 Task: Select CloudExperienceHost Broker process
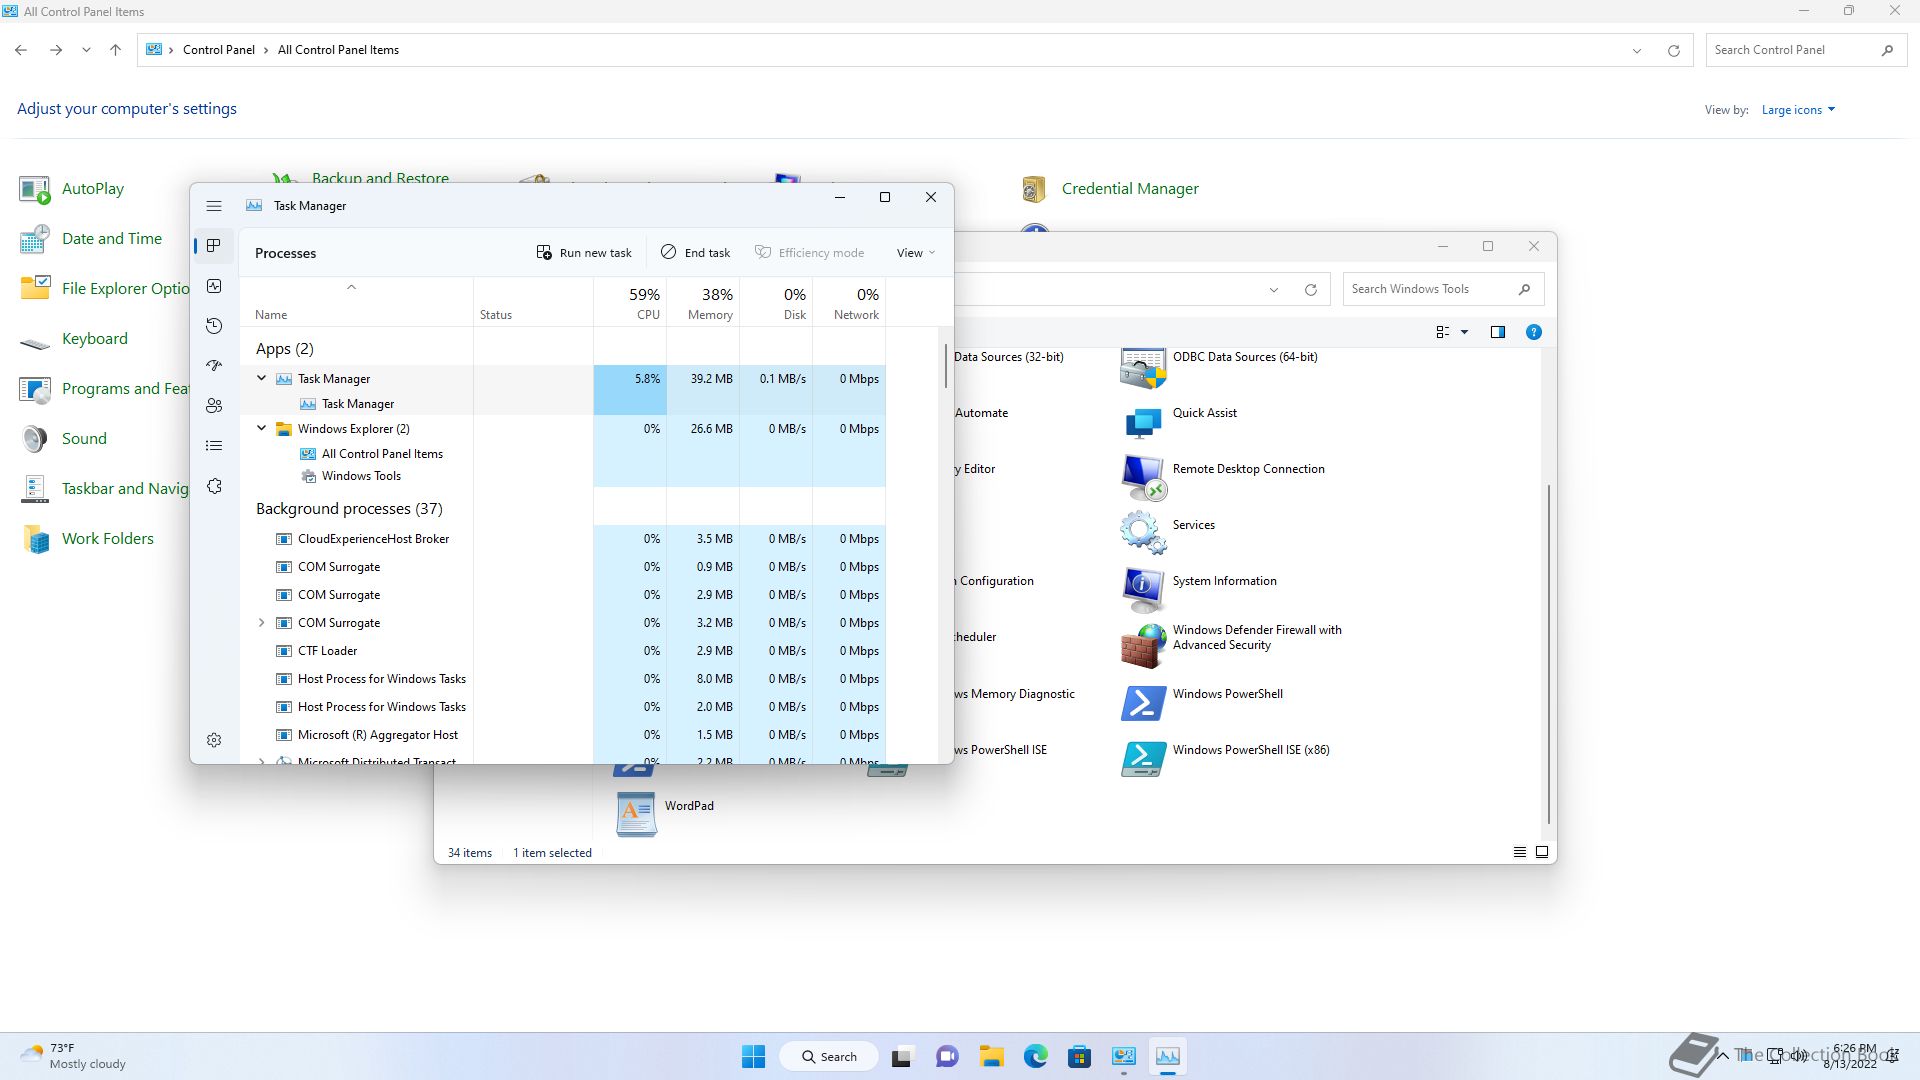373,539
